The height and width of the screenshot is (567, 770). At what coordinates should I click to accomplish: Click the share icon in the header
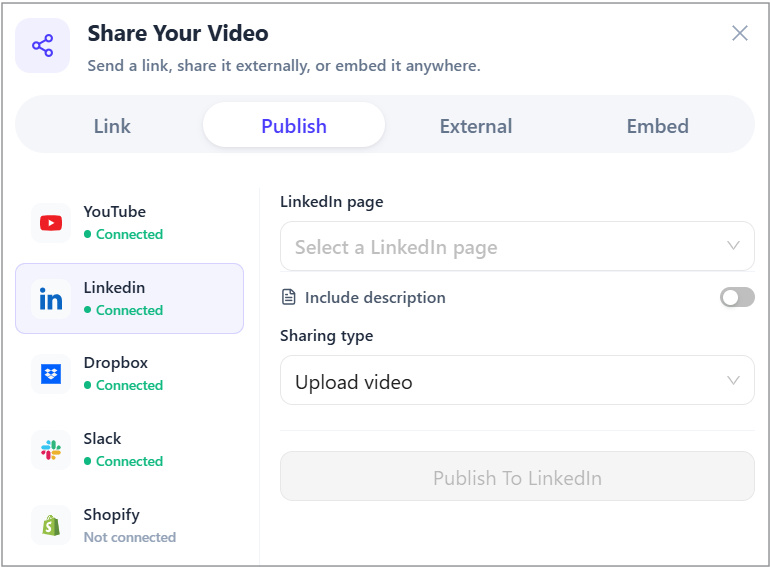43,46
